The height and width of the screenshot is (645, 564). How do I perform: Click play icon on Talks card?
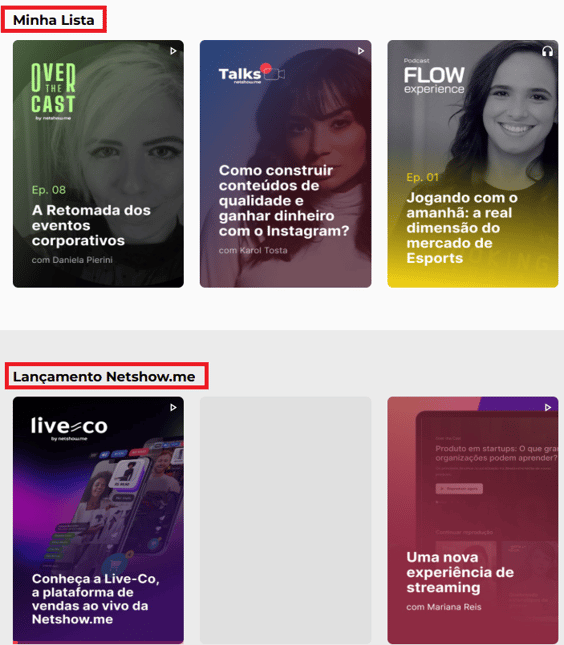[361, 51]
